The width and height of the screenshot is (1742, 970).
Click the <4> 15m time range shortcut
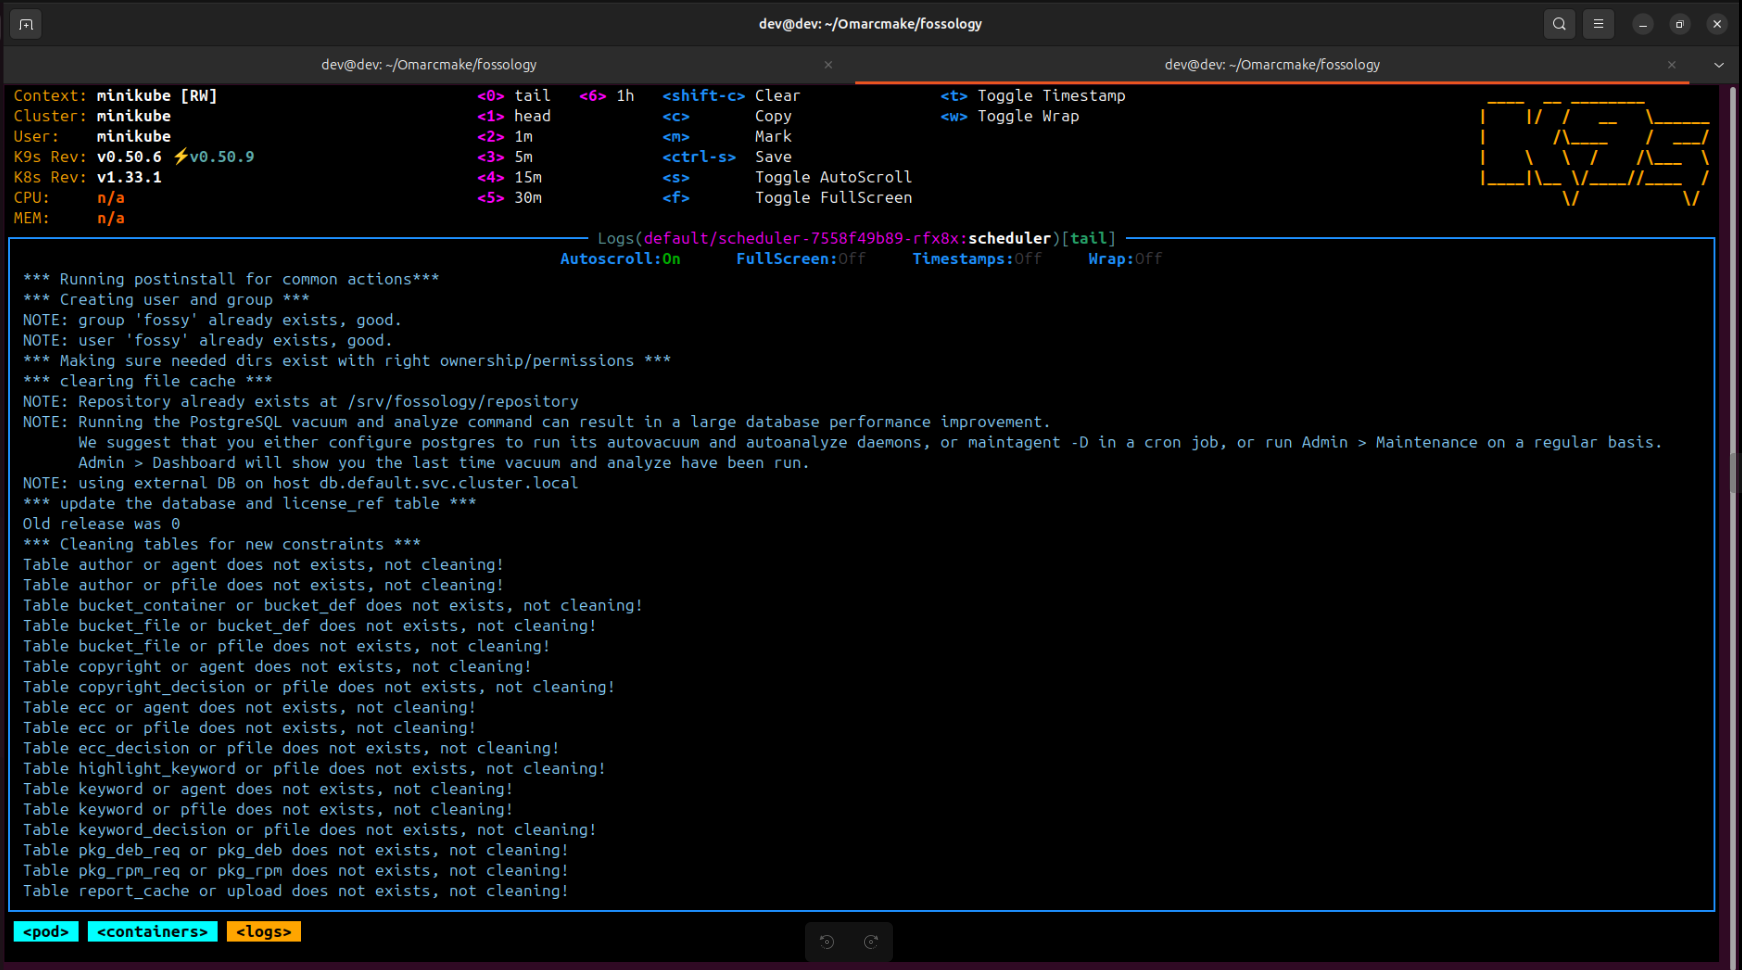(510, 177)
